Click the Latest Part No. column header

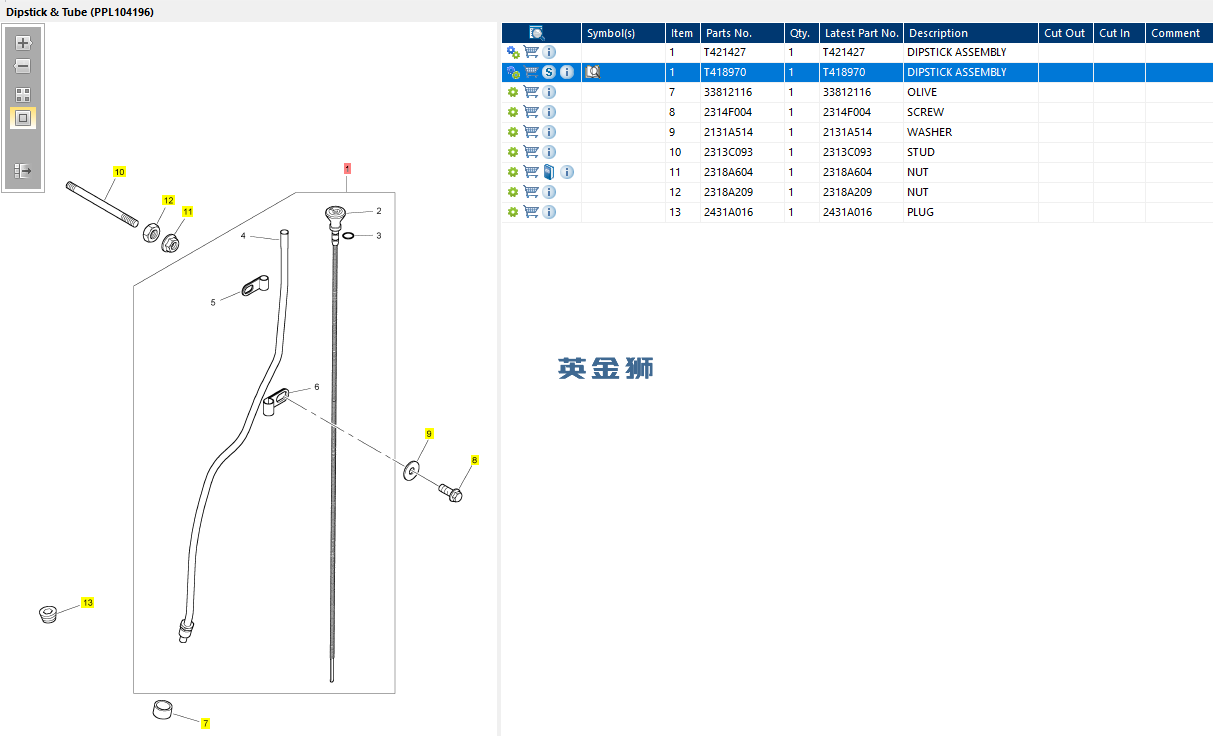(x=861, y=33)
